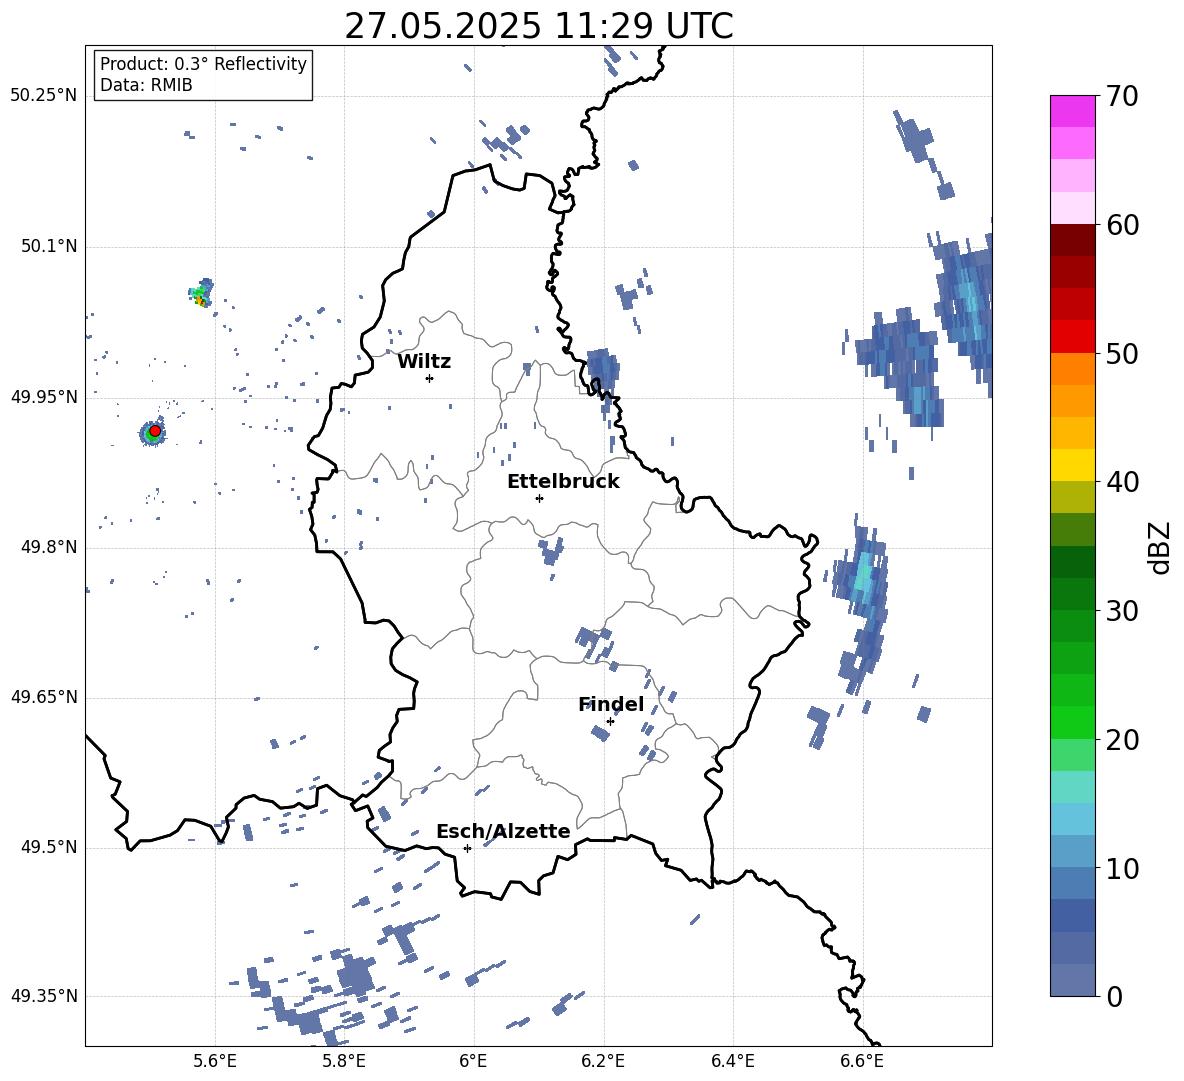Click the red radar location dot
1184x1081 pixels.
(155, 430)
